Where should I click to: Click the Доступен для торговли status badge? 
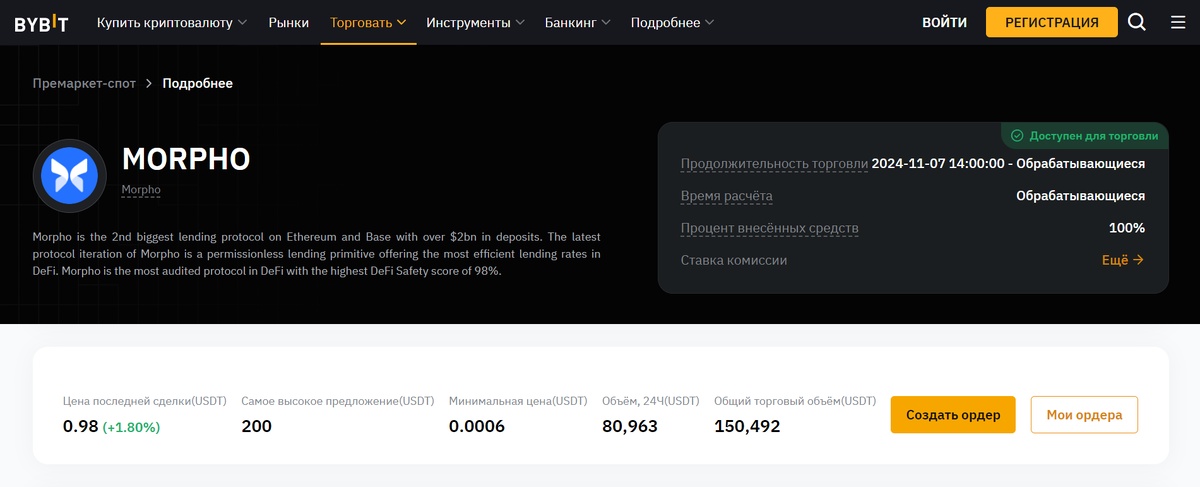(x=1084, y=136)
